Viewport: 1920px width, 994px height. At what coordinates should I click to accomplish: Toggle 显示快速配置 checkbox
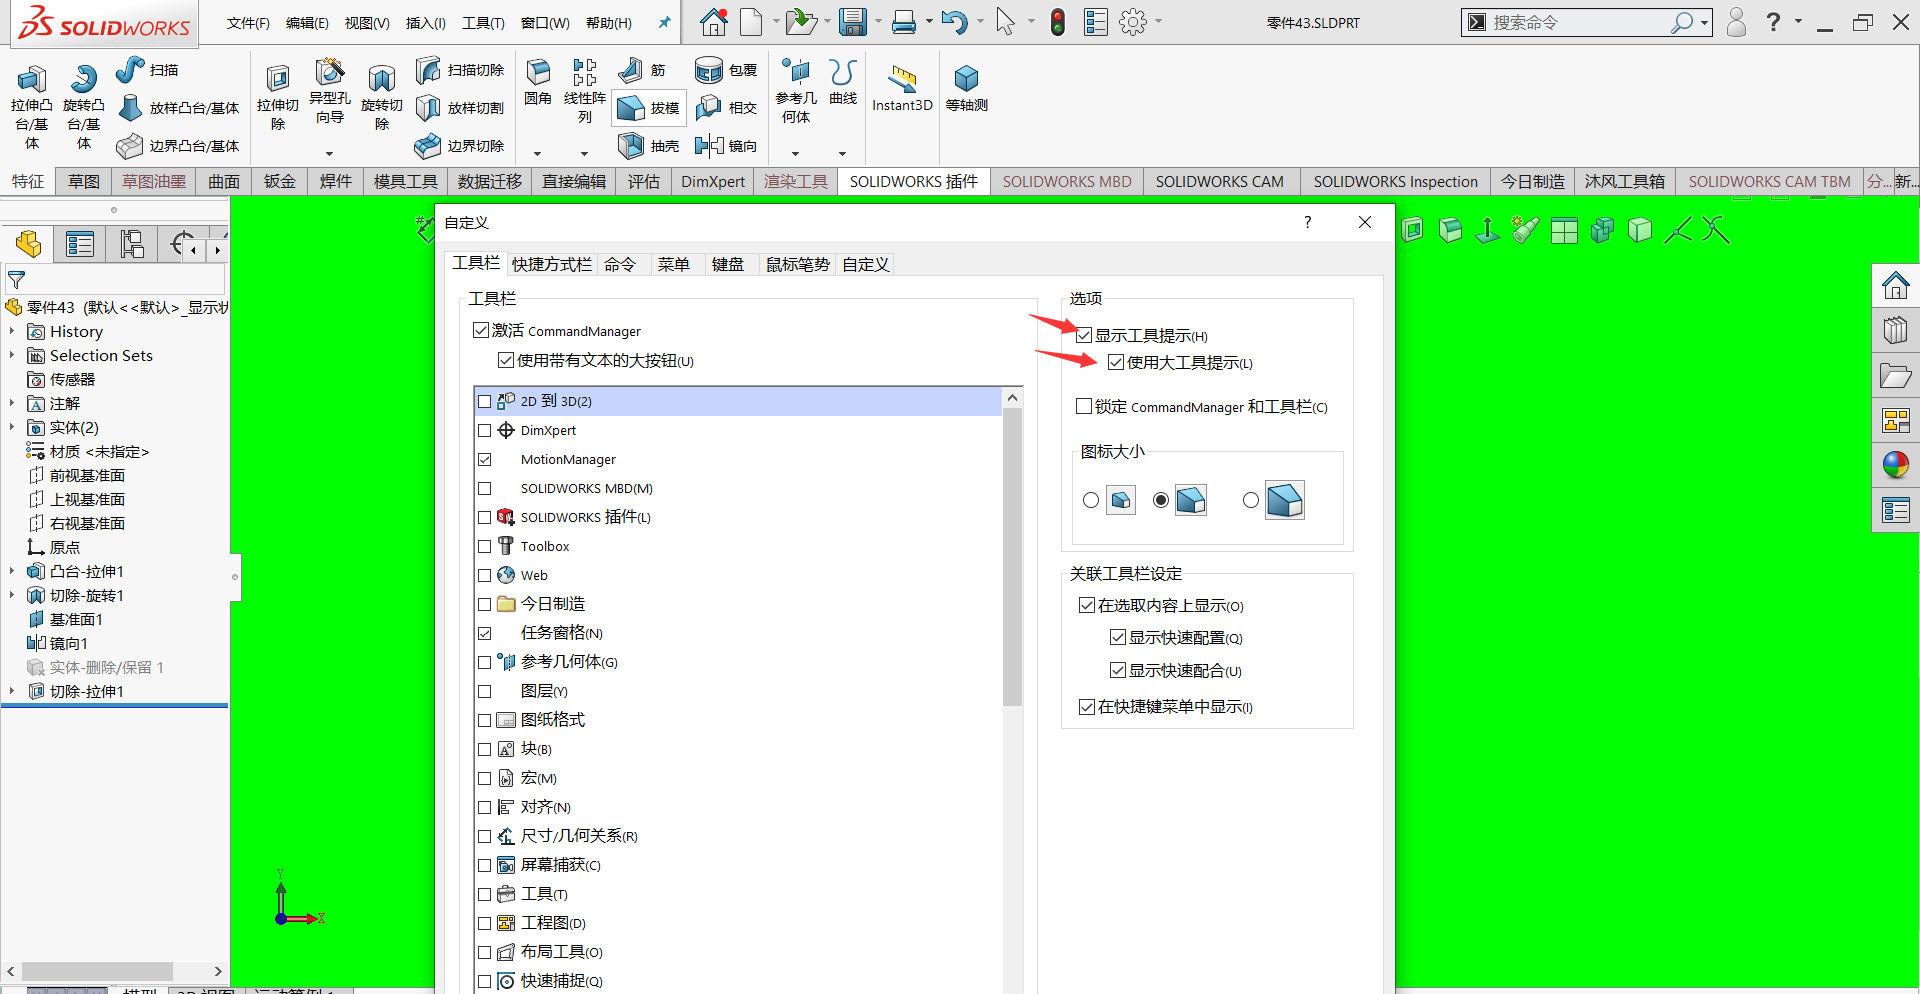click(1118, 637)
